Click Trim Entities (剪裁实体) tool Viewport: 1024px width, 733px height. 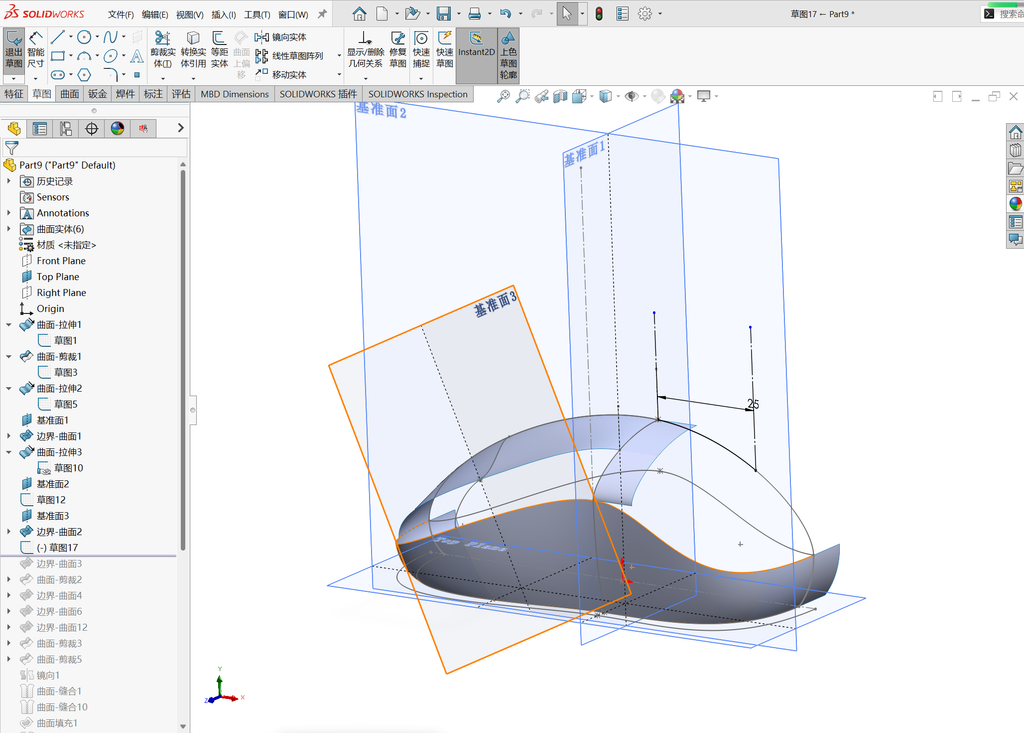tap(163, 50)
